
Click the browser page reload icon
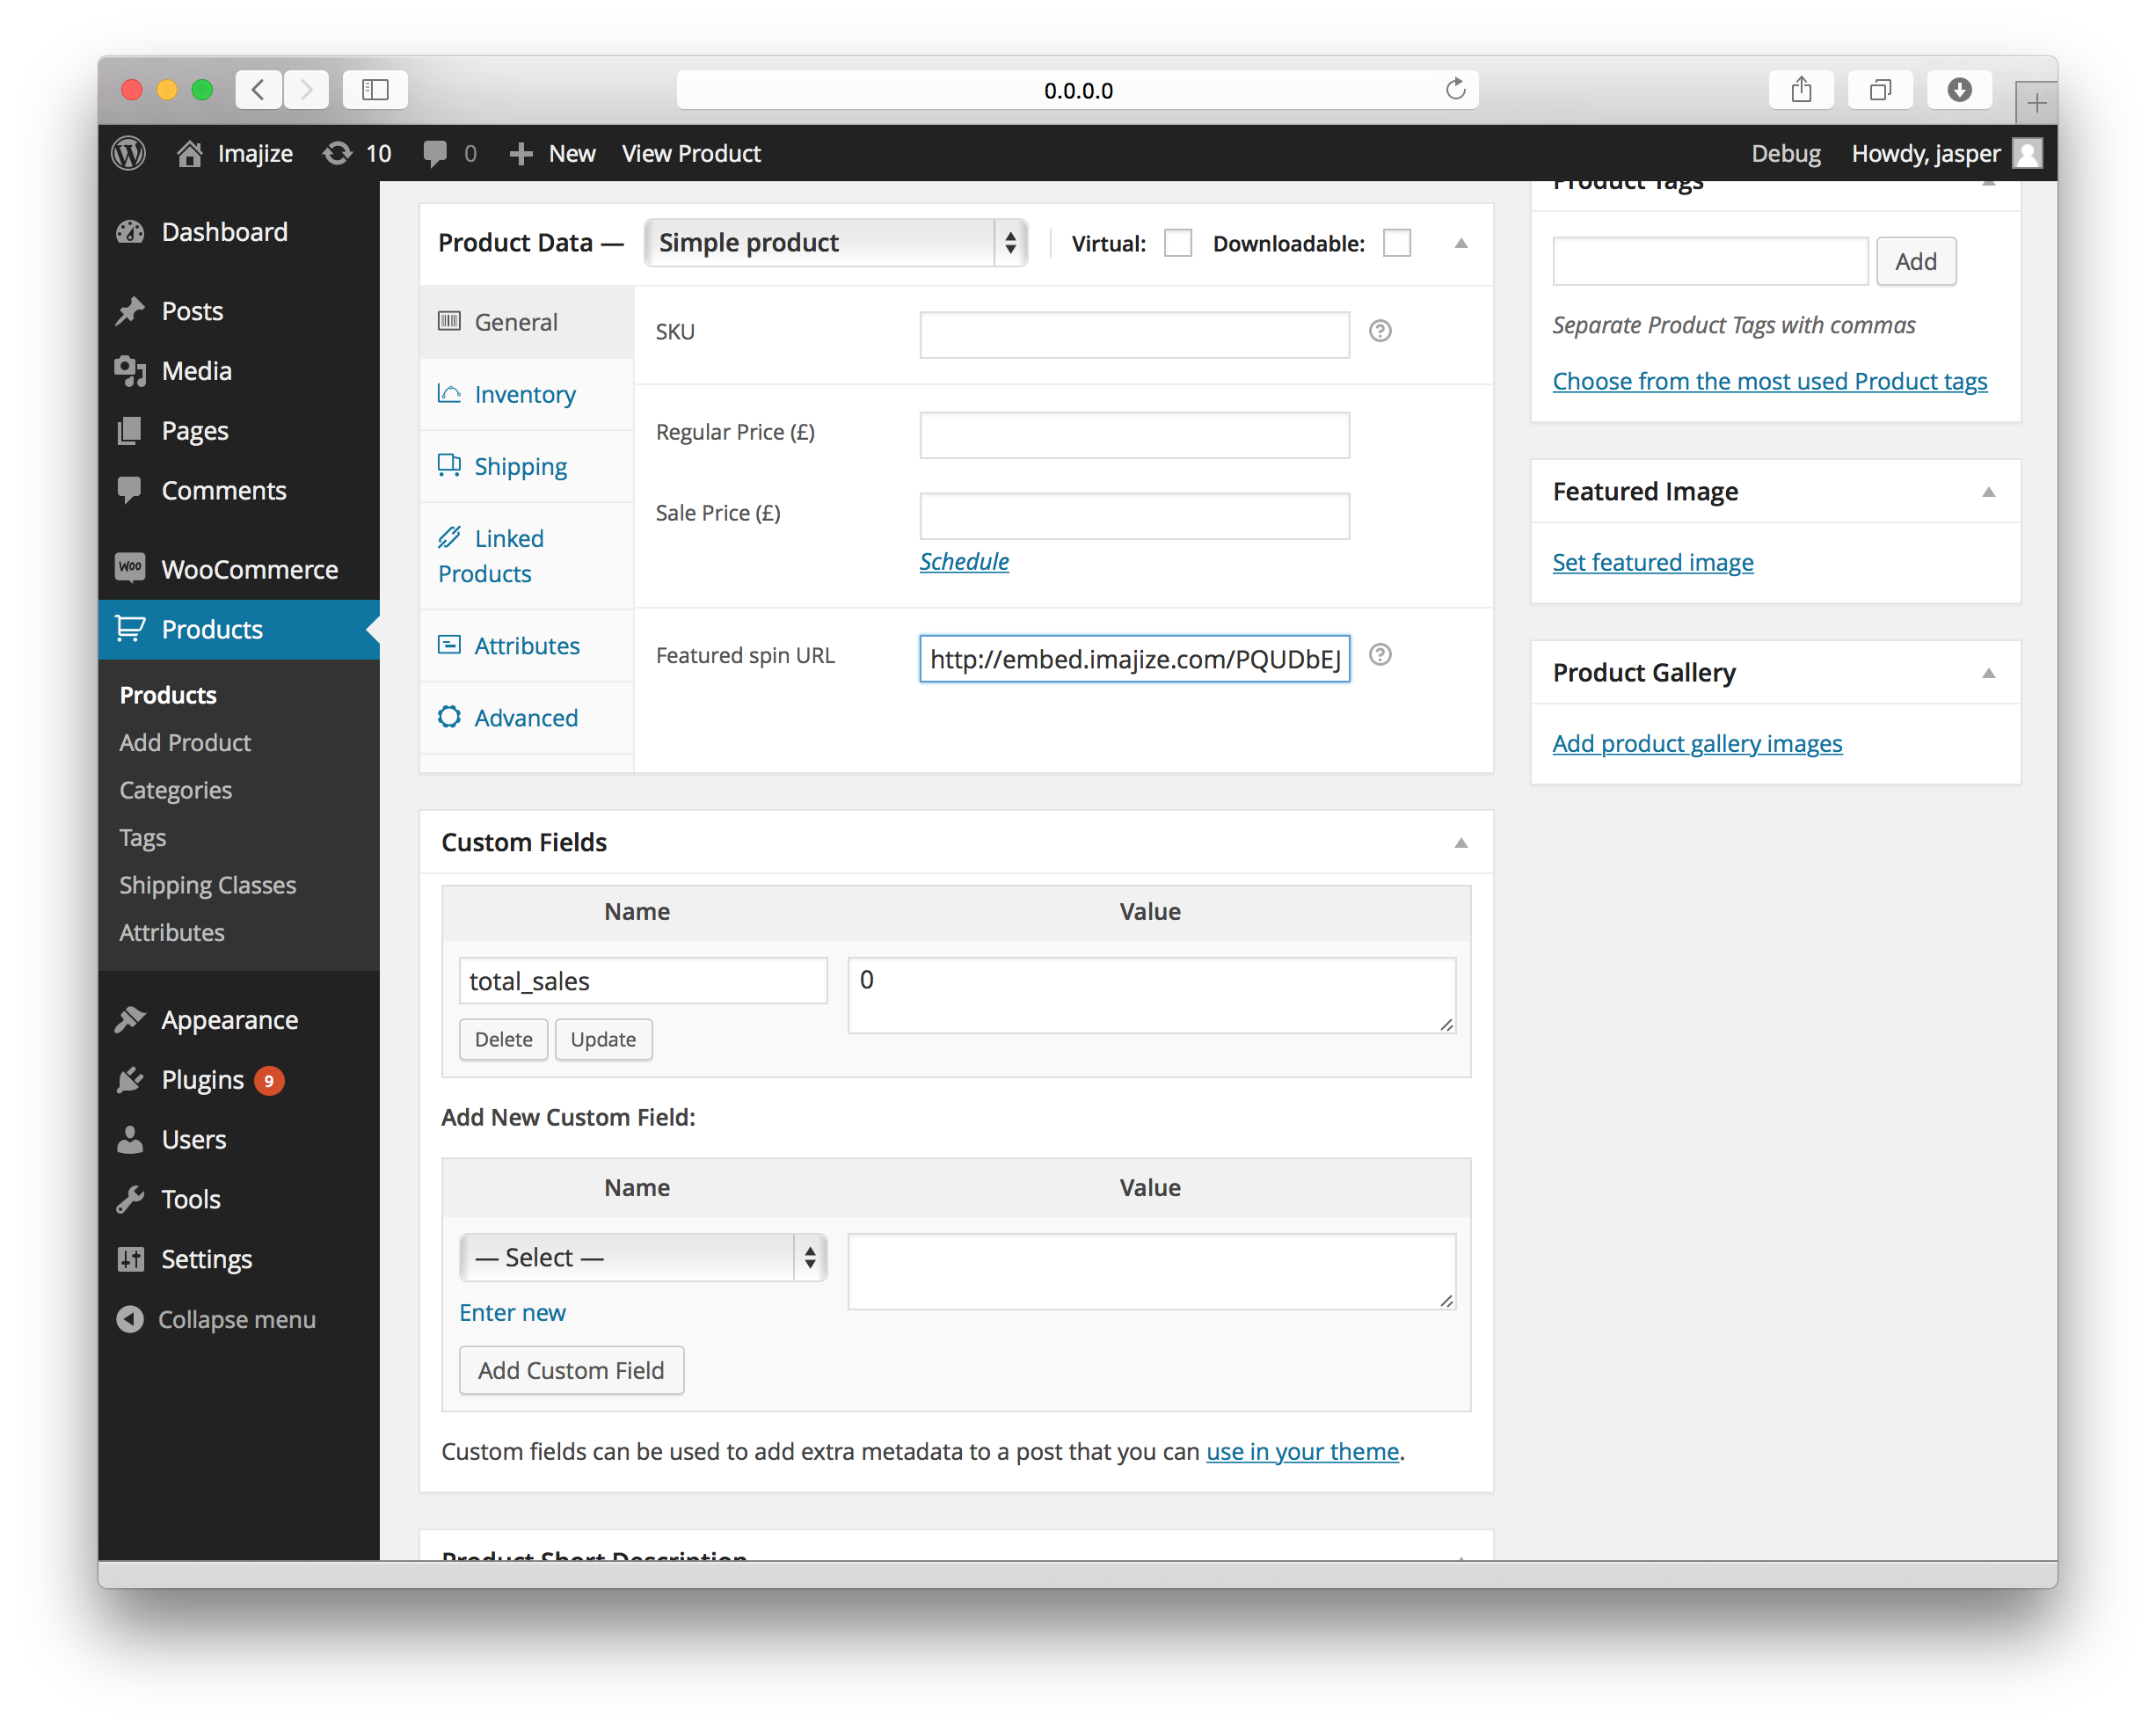coord(1455,90)
